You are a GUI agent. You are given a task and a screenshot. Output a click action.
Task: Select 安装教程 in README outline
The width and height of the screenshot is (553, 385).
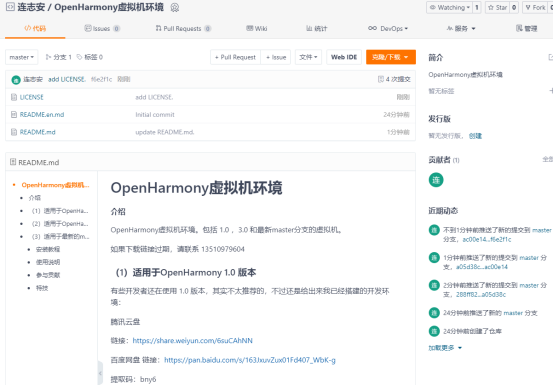[x=48, y=249]
